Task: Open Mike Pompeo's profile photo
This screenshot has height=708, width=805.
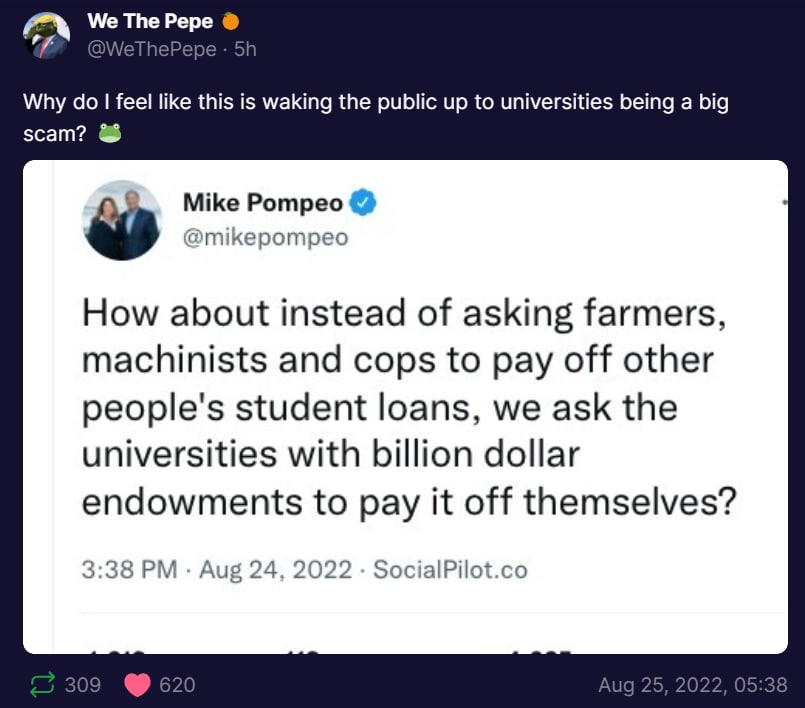Action: click(122, 220)
